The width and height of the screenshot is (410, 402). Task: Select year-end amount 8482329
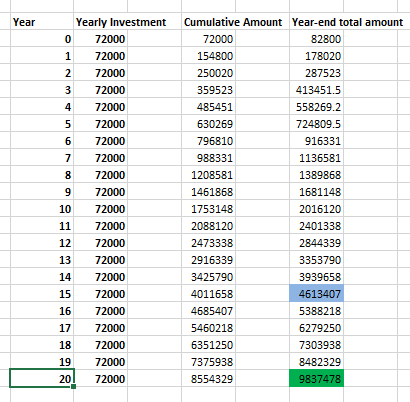[316, 362]
